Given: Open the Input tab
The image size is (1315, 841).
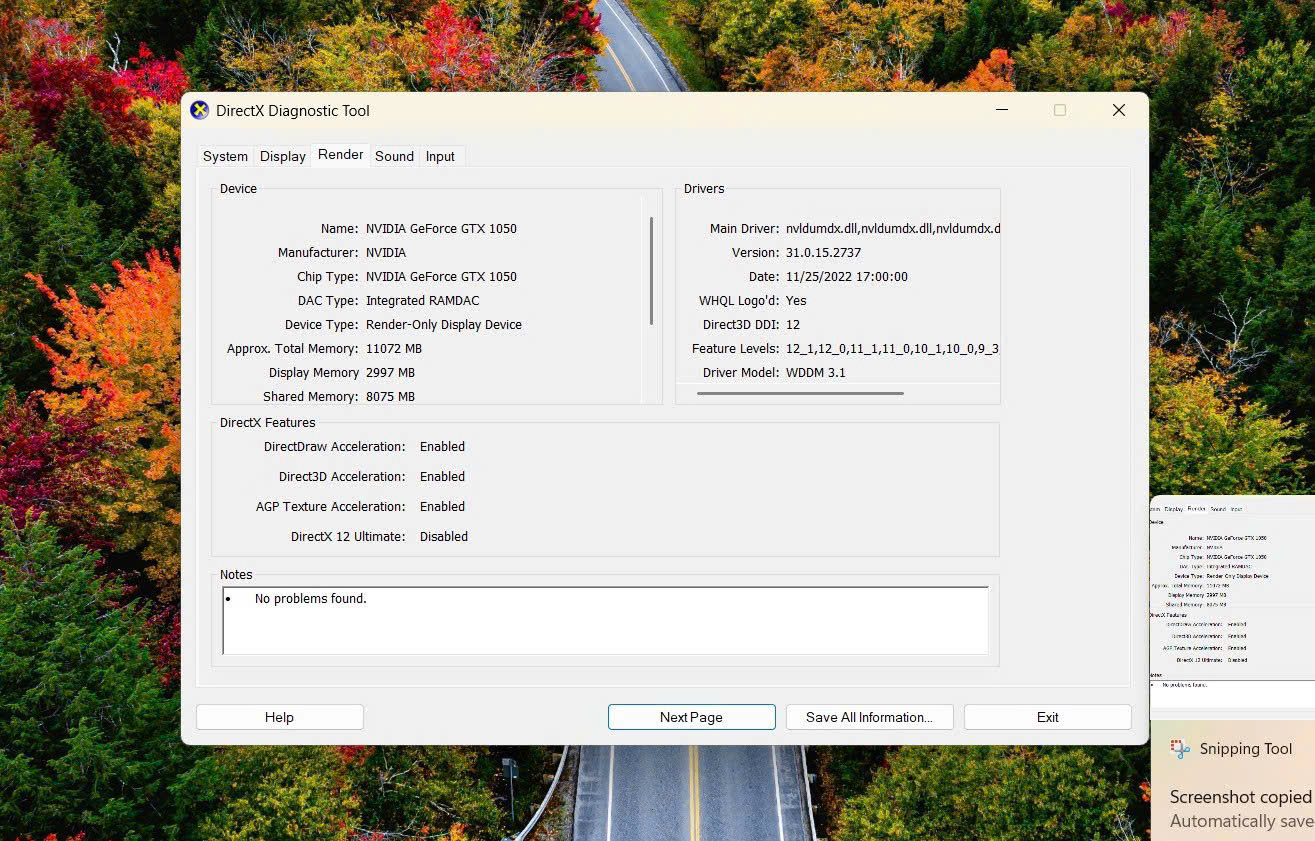Looking at the screenshot, I should (x=440, y=156).
